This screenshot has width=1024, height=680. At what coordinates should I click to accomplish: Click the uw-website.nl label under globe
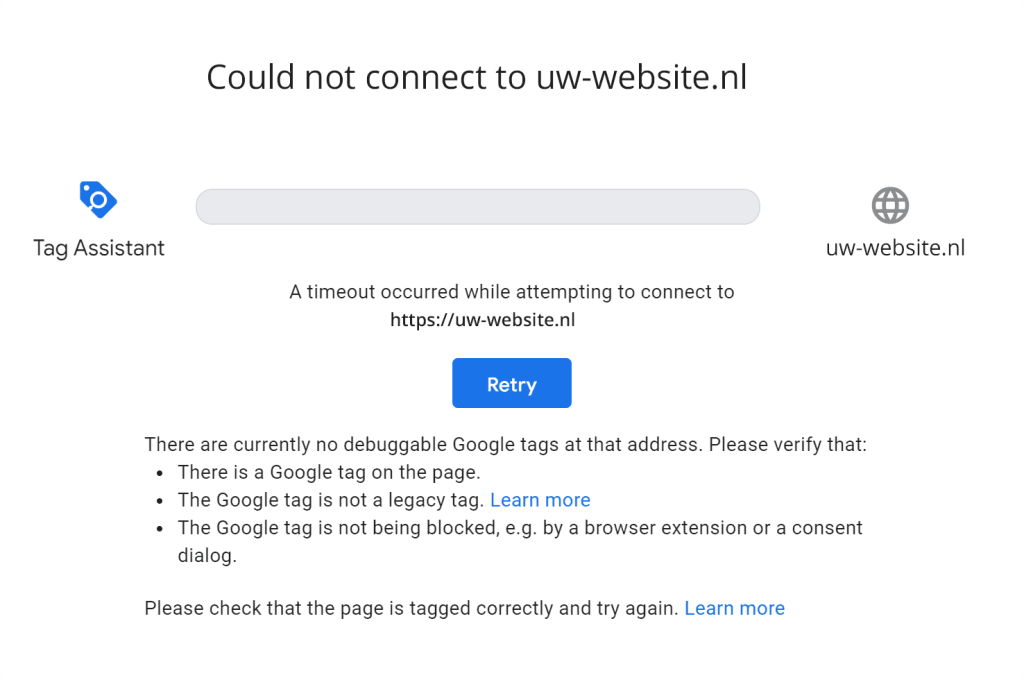click(x=895, y=248)
